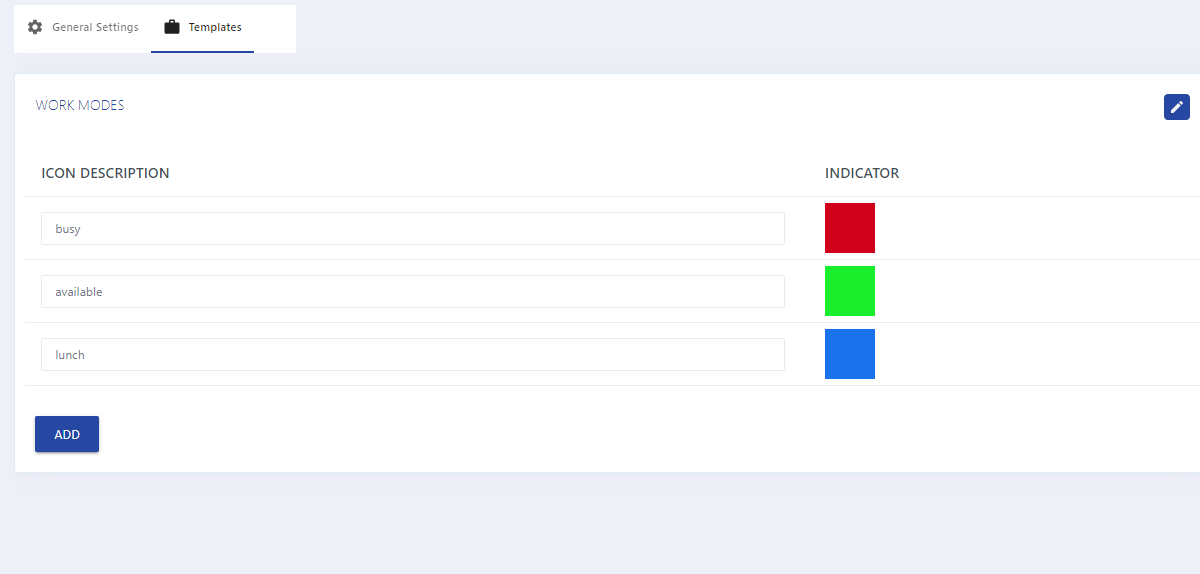Open the red busy indicator color swatch
The height and width of the screenshot is (574, 1200).
850,228
